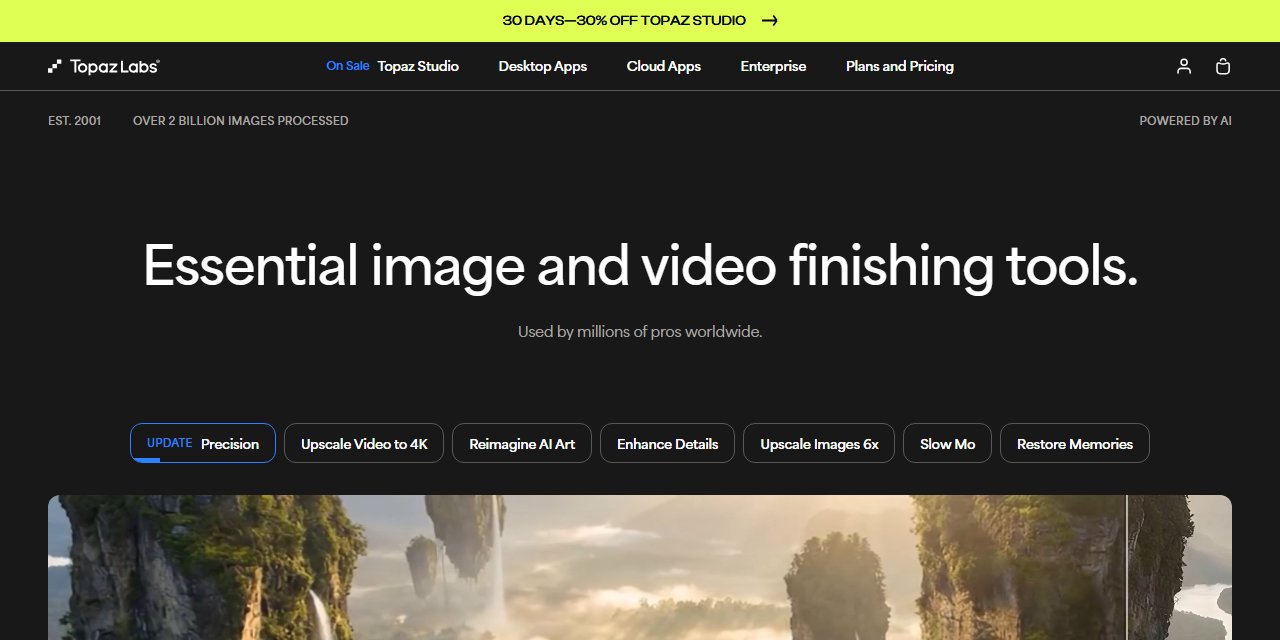Open the shopping bag cart icon
The width and height of the screenshot is (1280, 640).
point(1222,66)
